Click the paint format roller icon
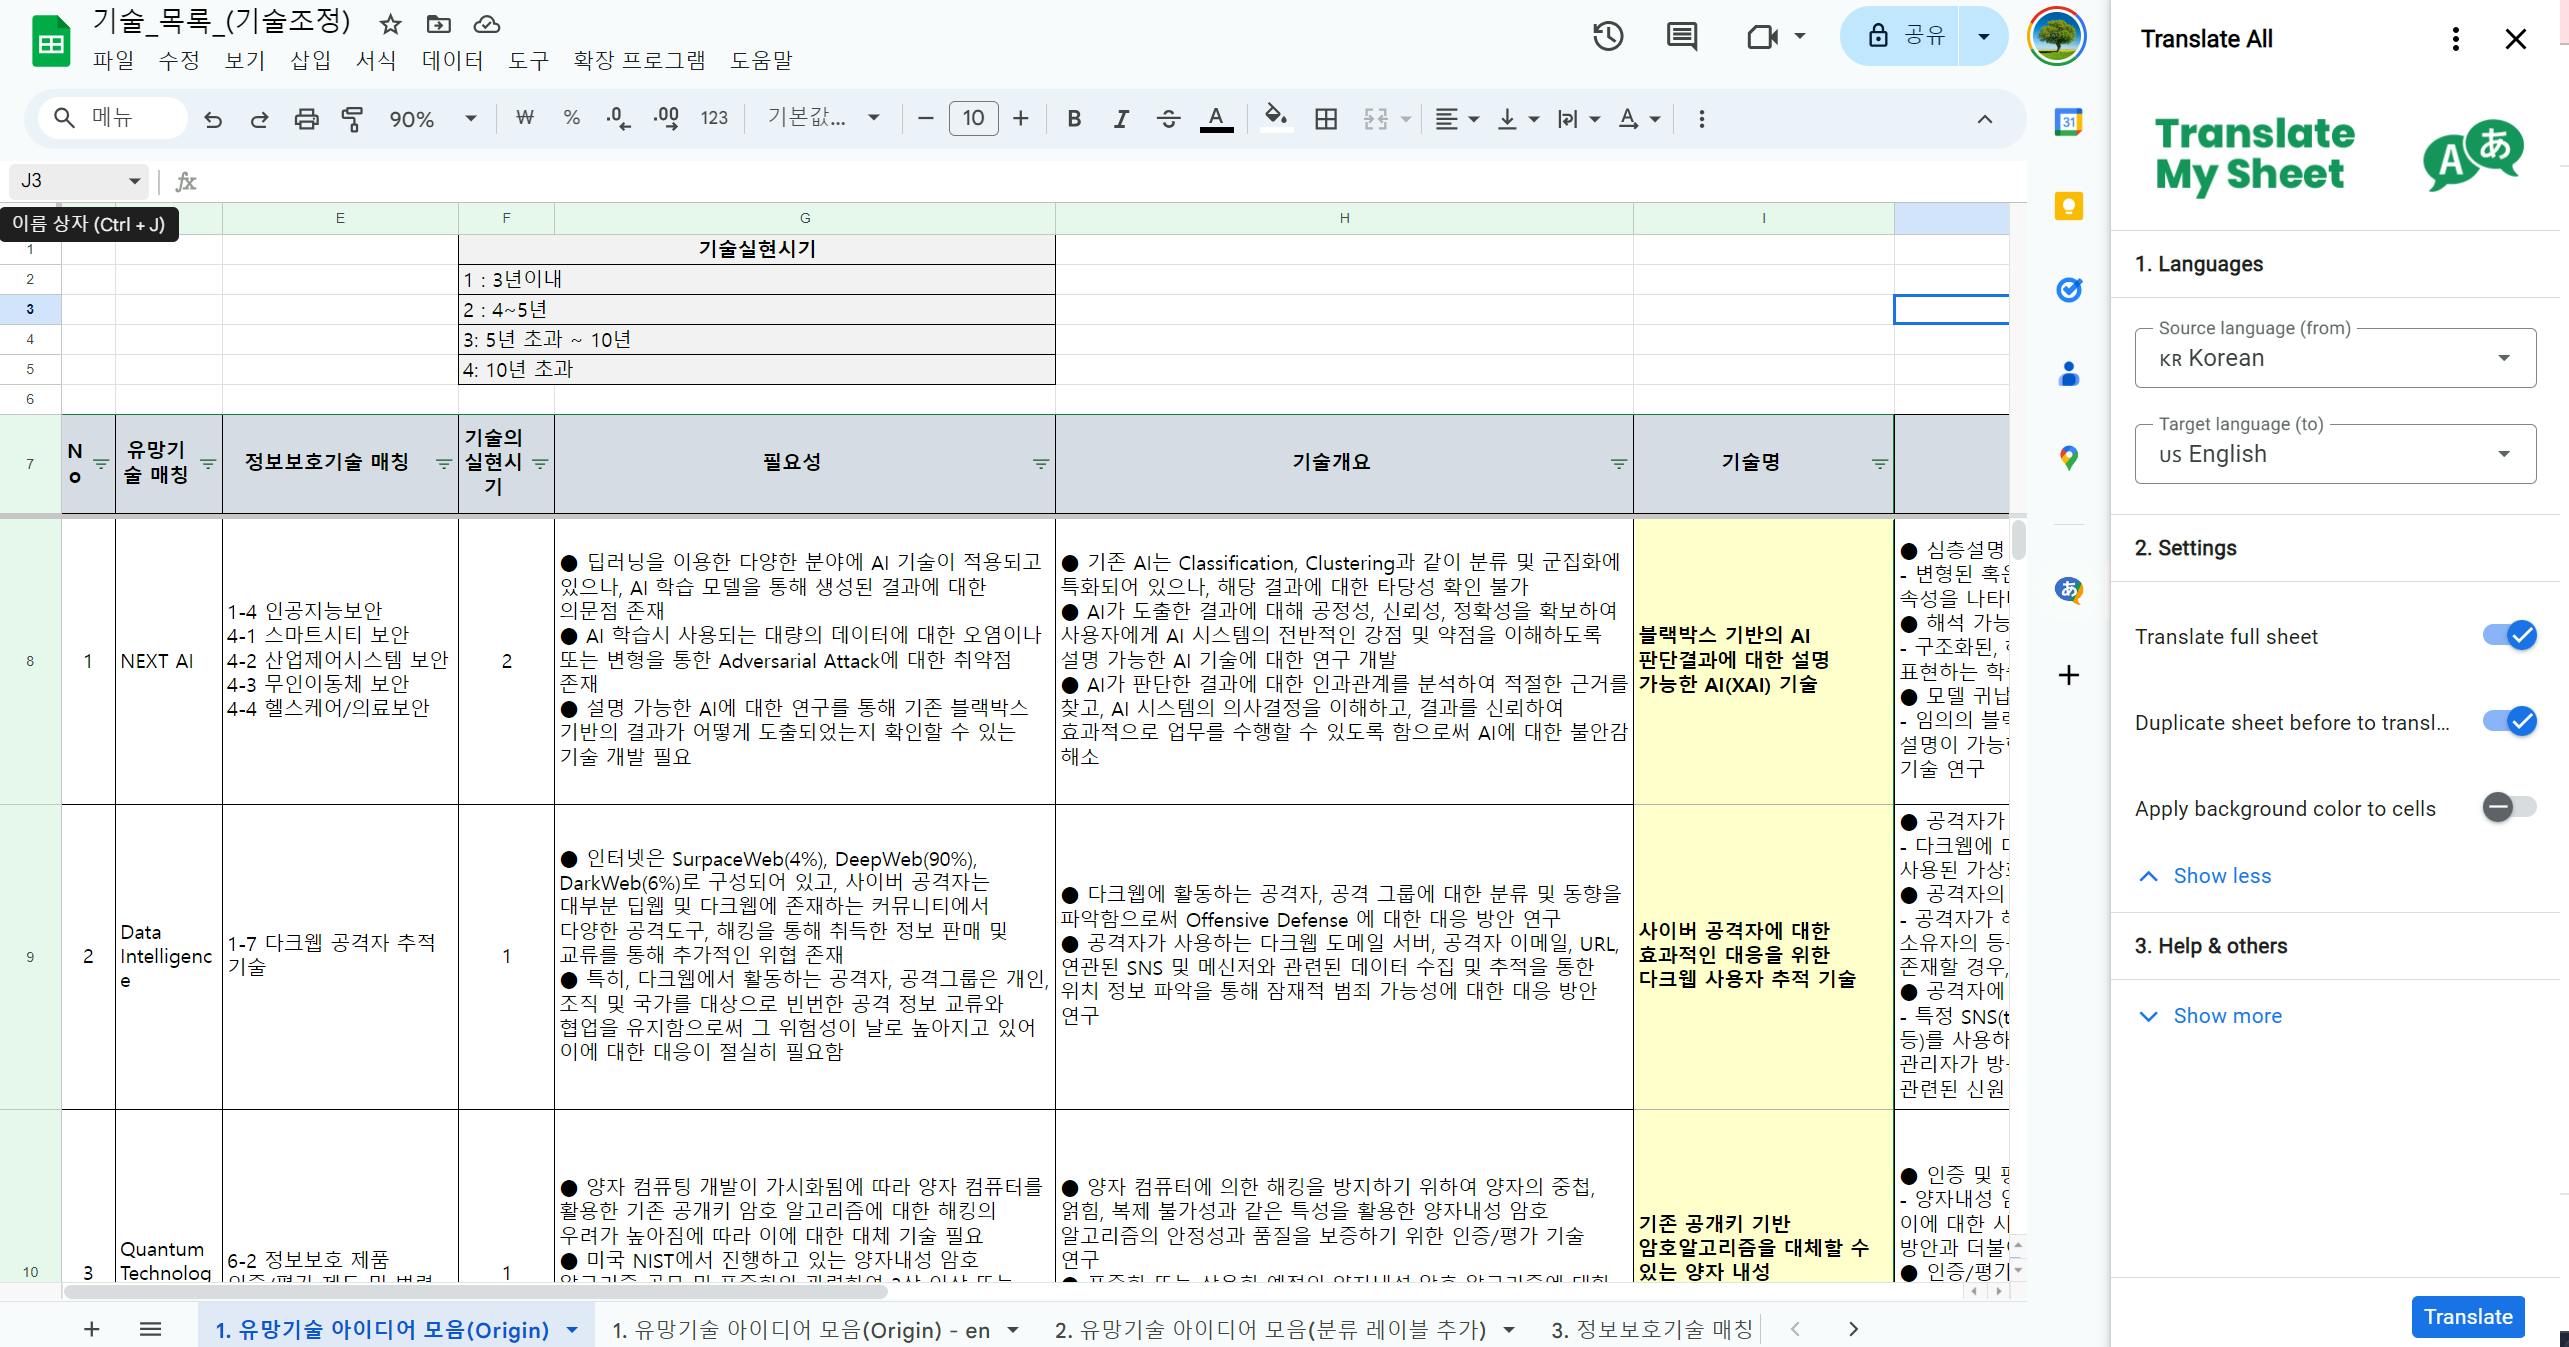The width and height of the screenshot is (2569, 1347). tap(352, 119)
